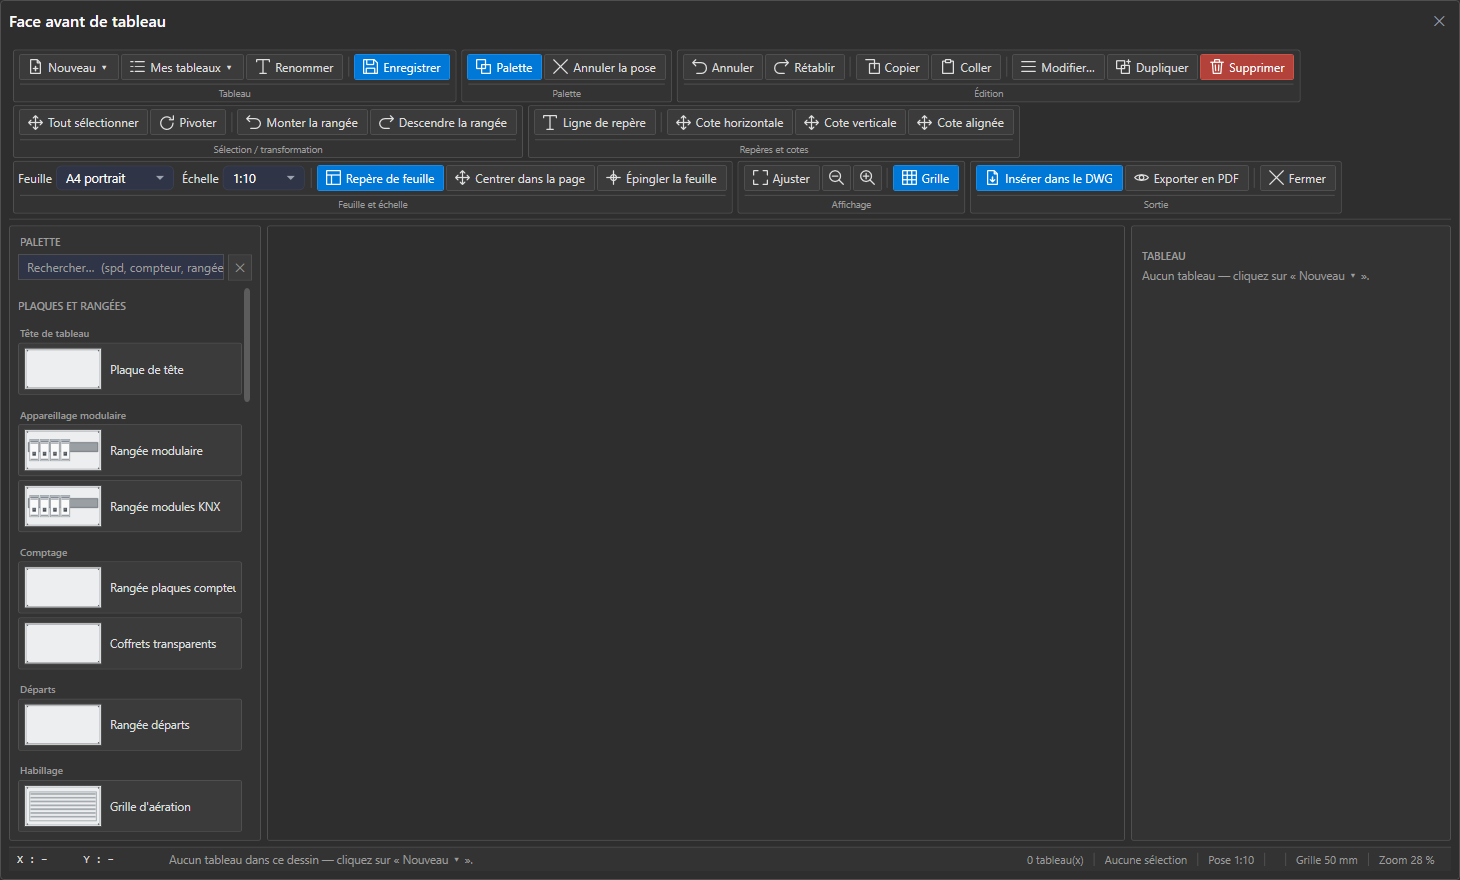Click the Coller paste button
The width and height of the screenshot is (1460, 880).
[966, 67]
